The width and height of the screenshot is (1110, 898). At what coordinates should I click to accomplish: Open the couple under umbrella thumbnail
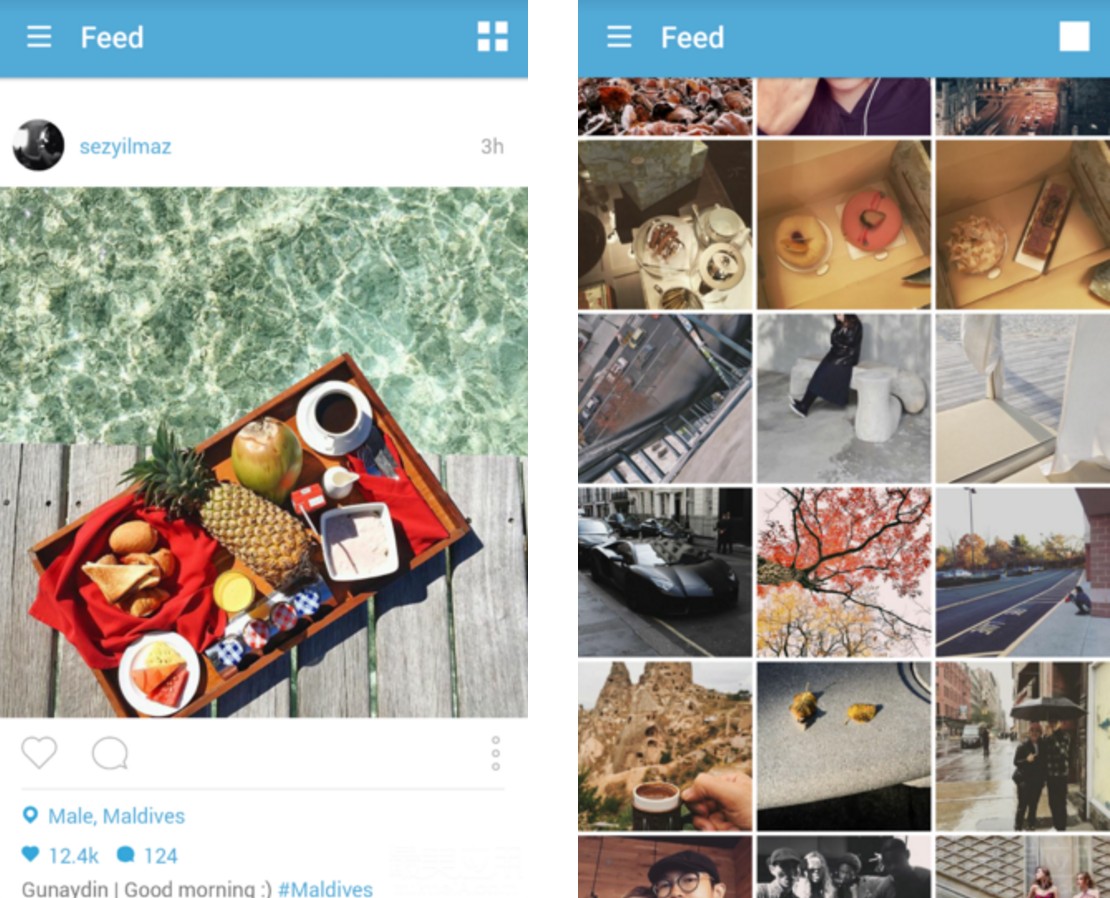[1023, 746]
